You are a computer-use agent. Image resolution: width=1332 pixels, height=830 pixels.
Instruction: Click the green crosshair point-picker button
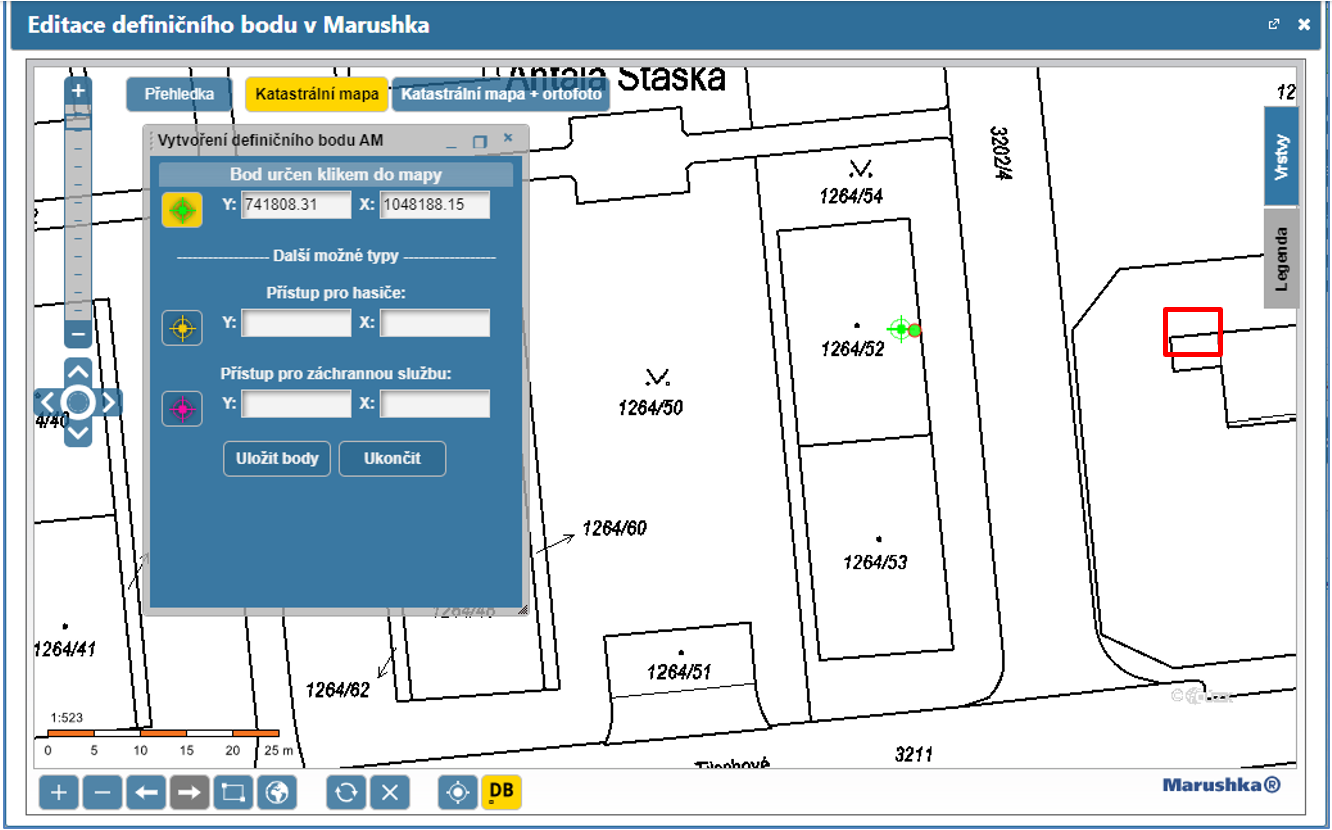[182, 210]
